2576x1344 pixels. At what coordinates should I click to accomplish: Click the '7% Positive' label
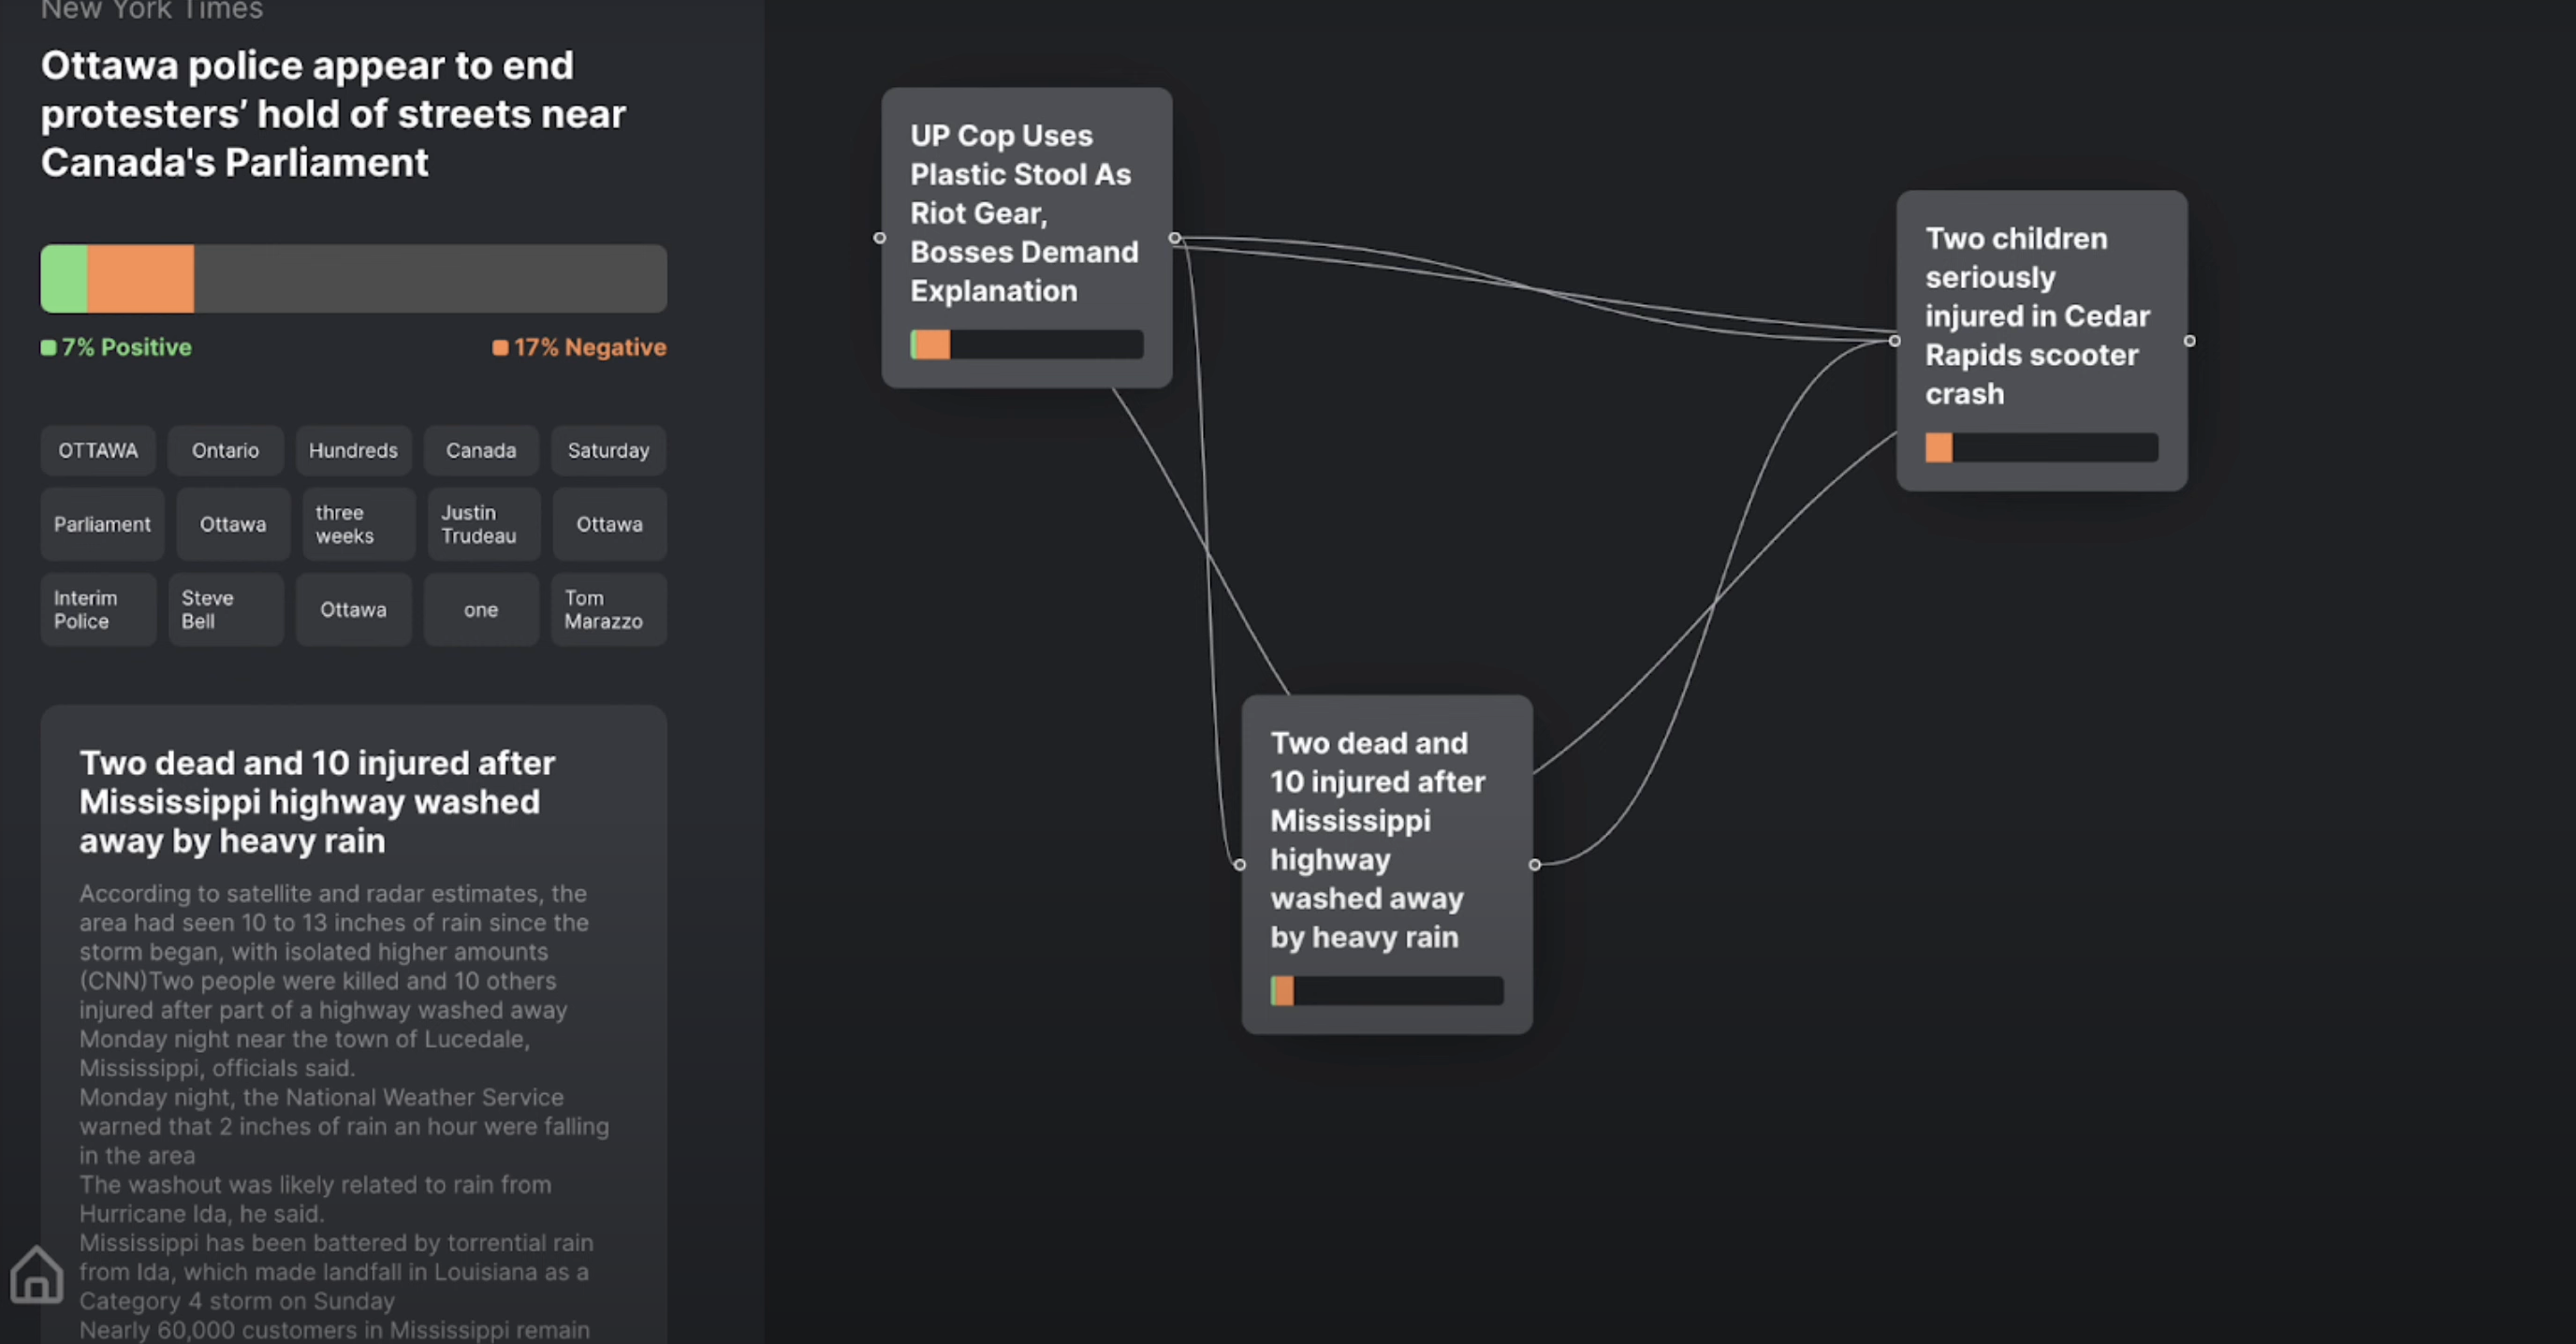116,347
